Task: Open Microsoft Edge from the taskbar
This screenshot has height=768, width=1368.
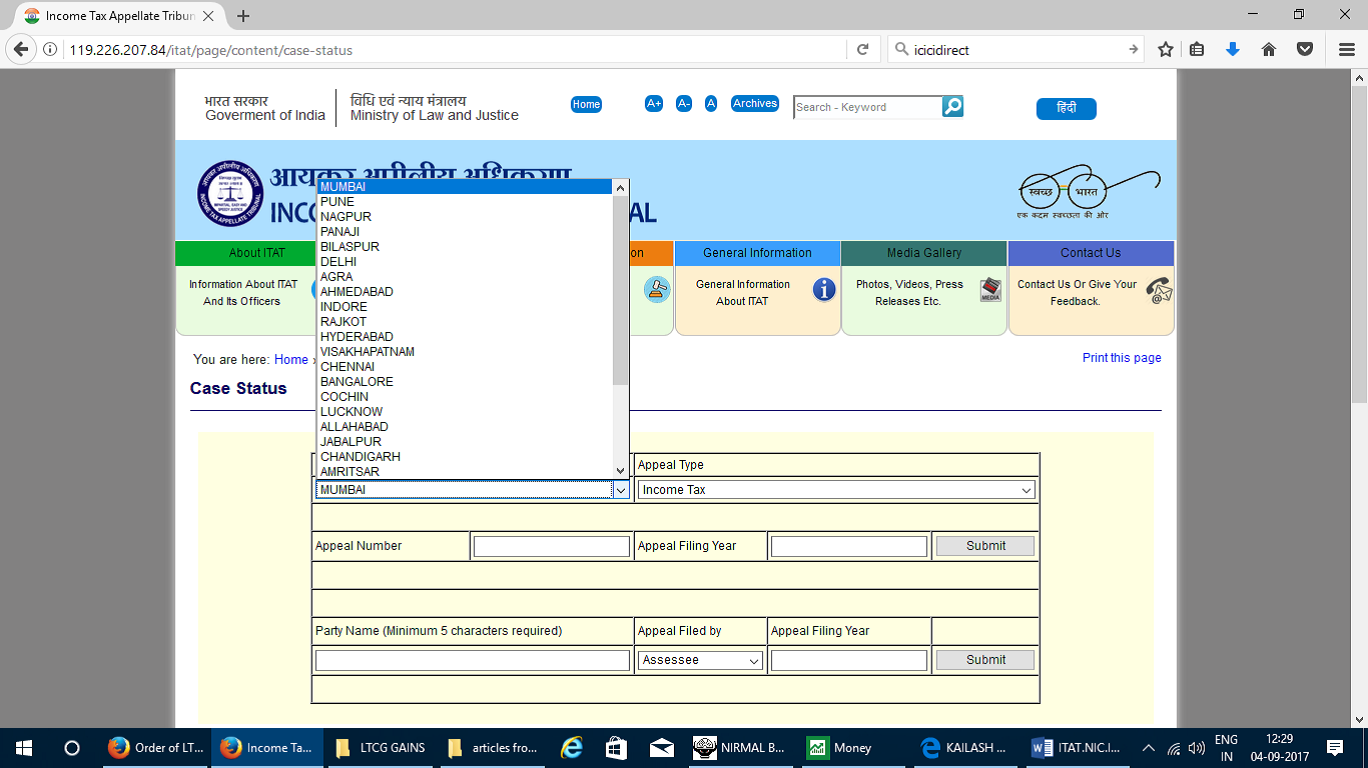Action: [x=571, y=748]
